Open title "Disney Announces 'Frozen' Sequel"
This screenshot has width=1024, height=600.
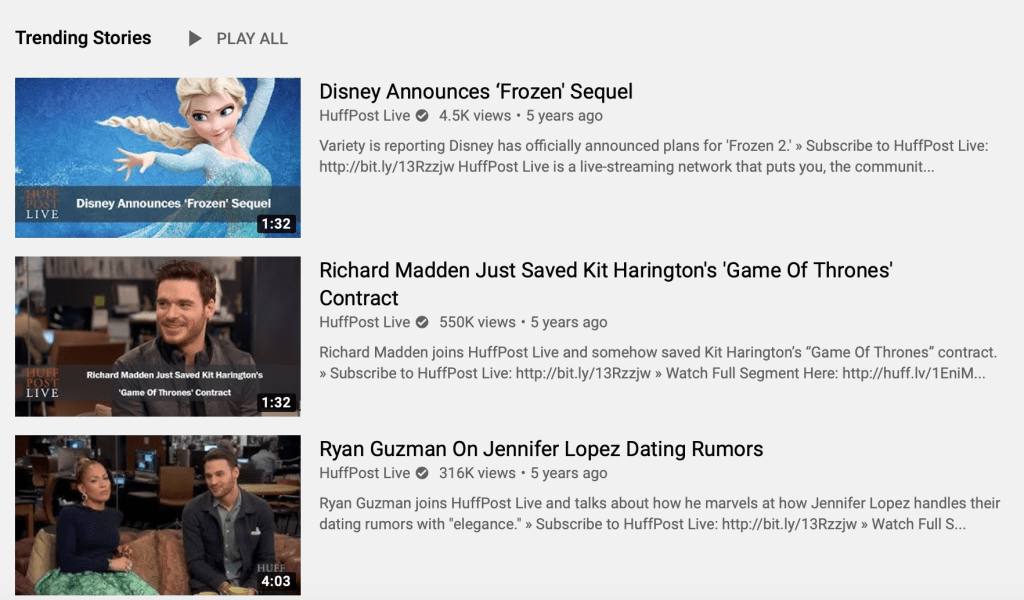475,92
